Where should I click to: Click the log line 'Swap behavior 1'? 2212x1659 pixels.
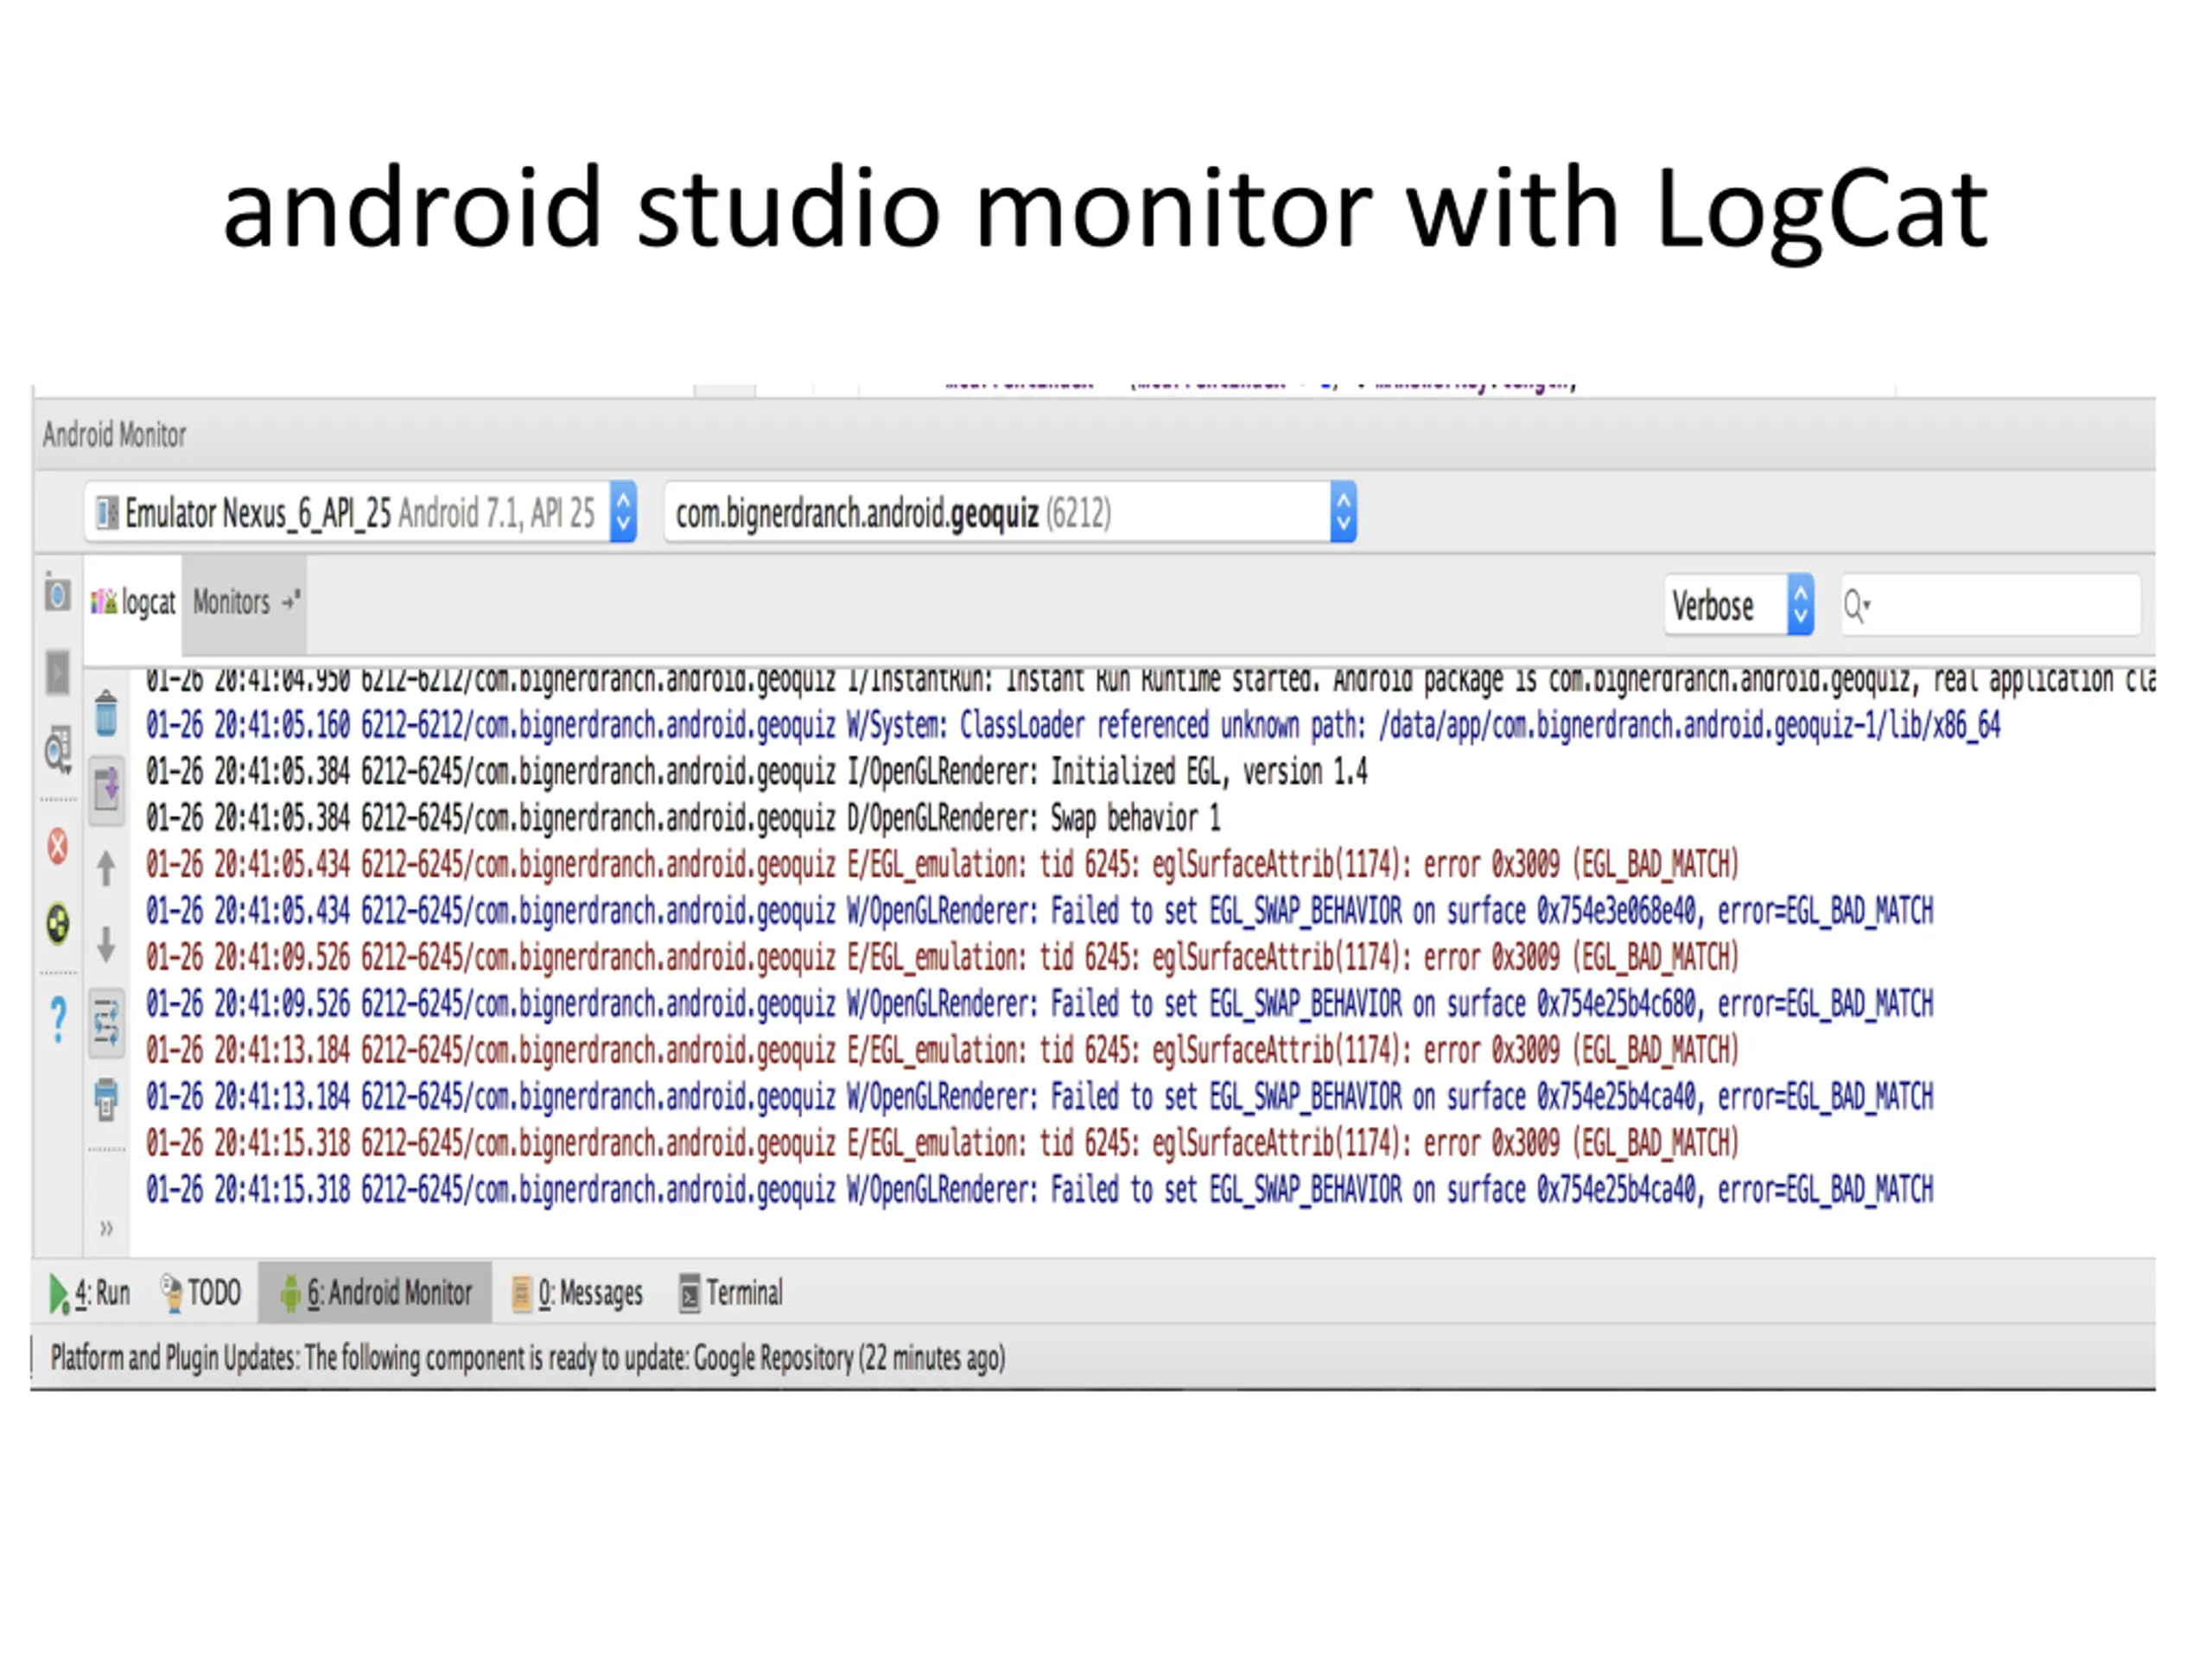point(683,818)
